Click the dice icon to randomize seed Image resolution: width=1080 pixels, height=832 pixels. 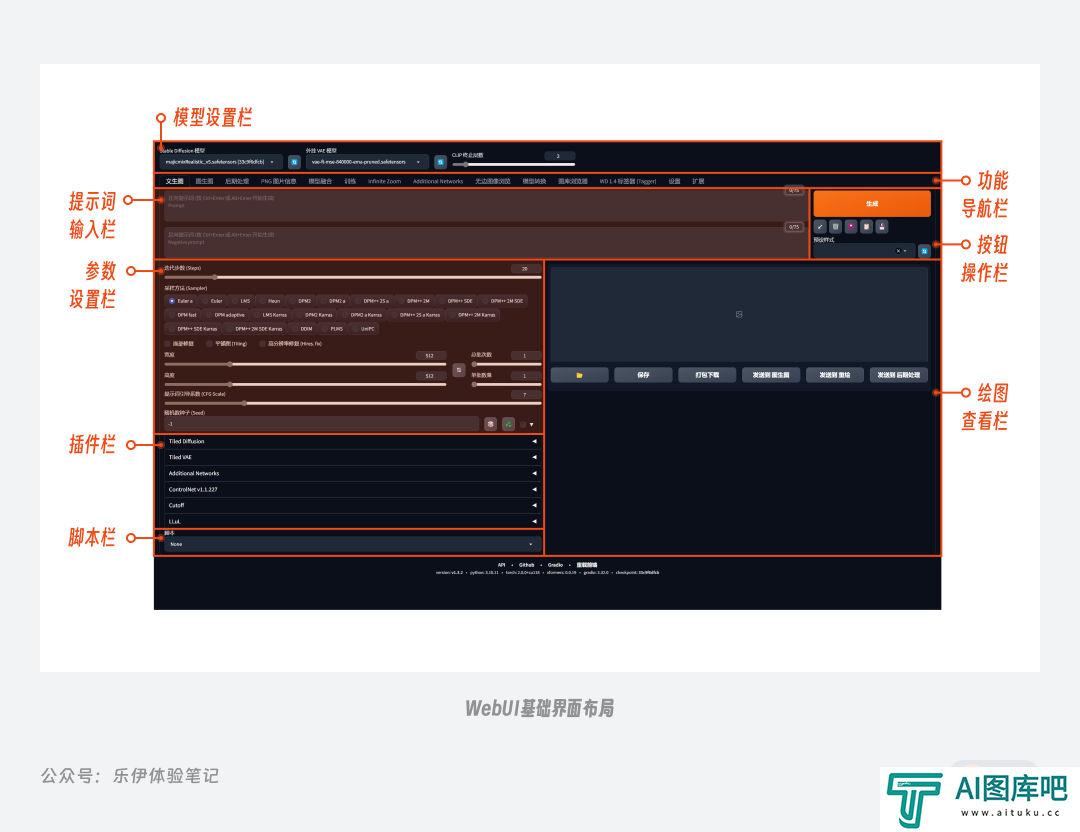tap(490, 424)
